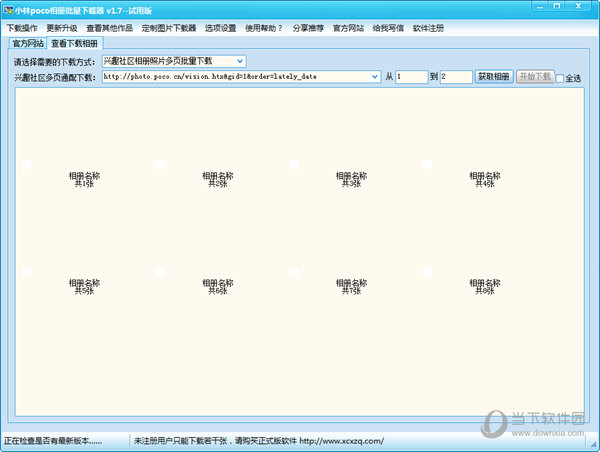Focus the 从 start page input field
Image resolution: width=600 pixels, height=452 pixels.
(411, 77)
